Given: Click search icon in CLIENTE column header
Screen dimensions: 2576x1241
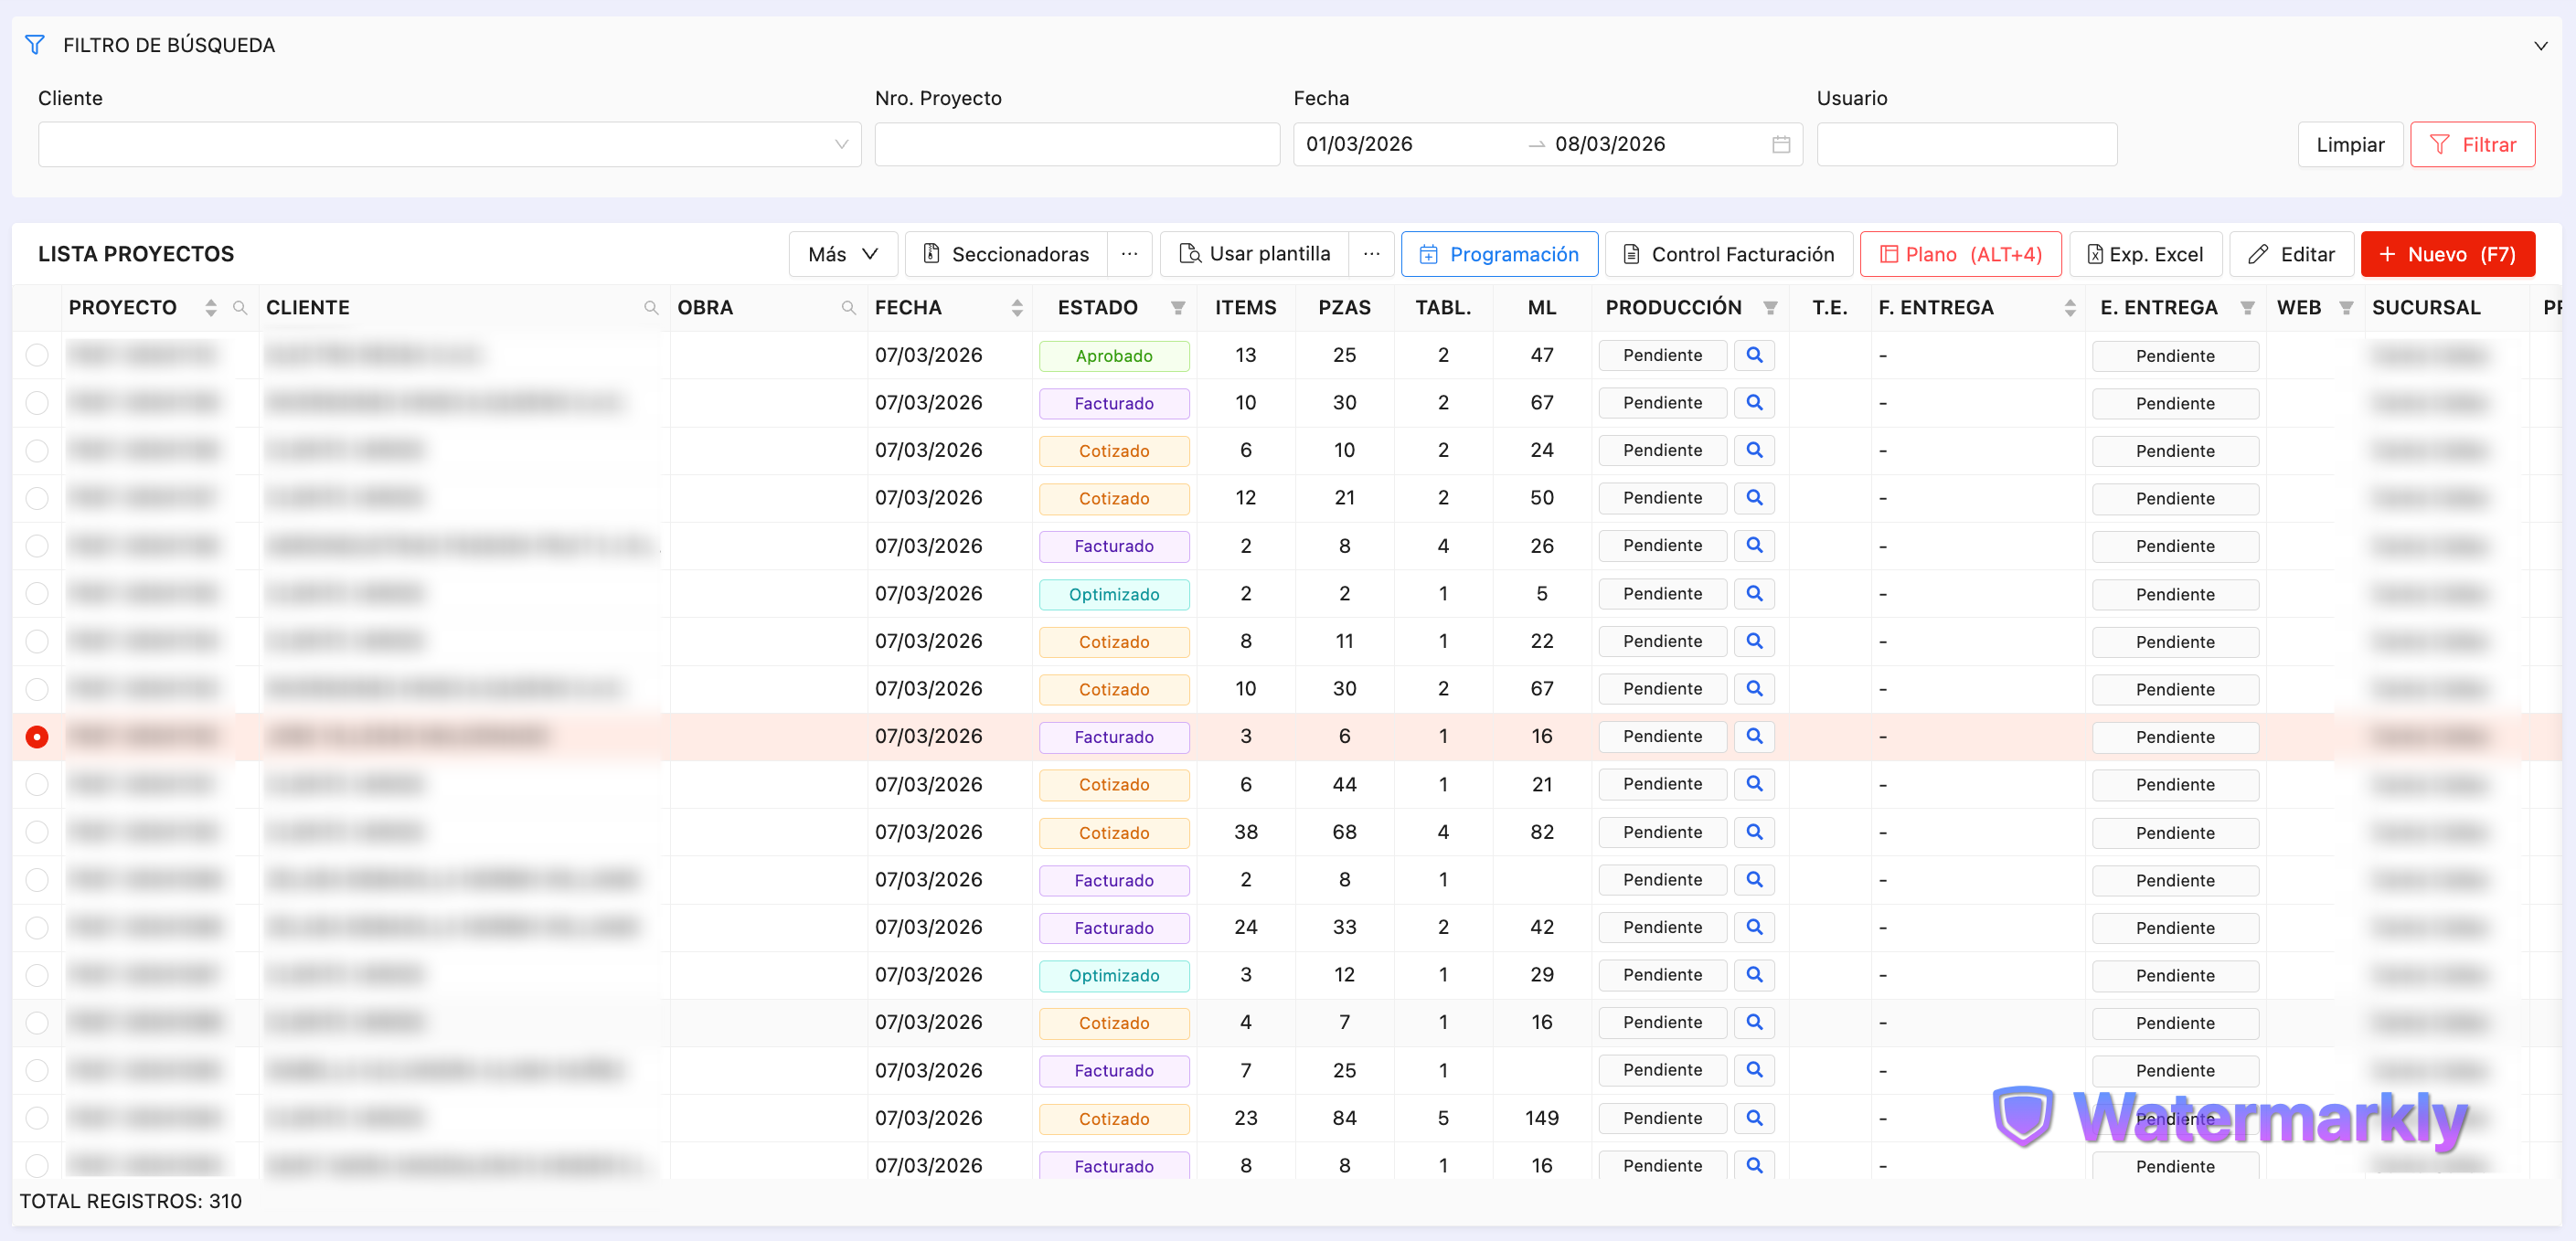Looking at the screenshot, I should (651, 308).
